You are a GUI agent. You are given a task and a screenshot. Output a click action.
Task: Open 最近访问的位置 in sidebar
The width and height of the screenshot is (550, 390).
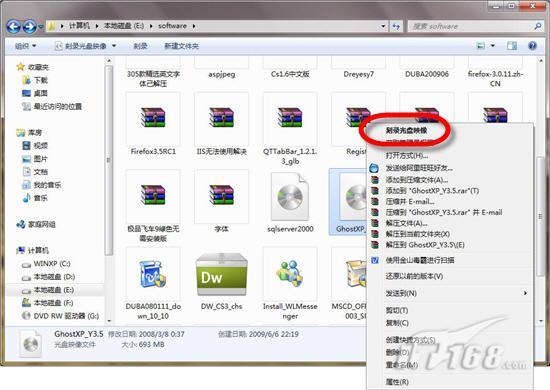[x=52, y=106]
